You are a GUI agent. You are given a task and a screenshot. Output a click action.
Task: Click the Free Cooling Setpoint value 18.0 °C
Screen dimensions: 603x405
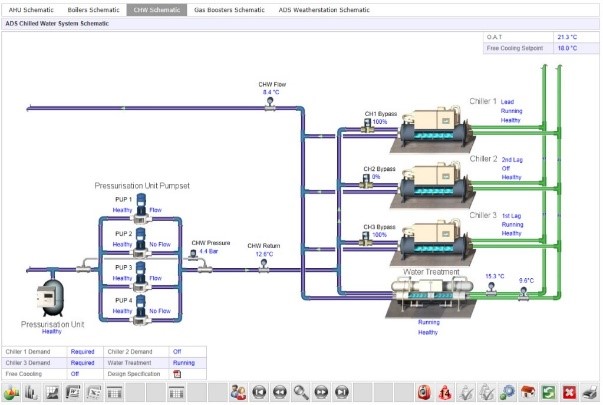(x=567, y=48)
